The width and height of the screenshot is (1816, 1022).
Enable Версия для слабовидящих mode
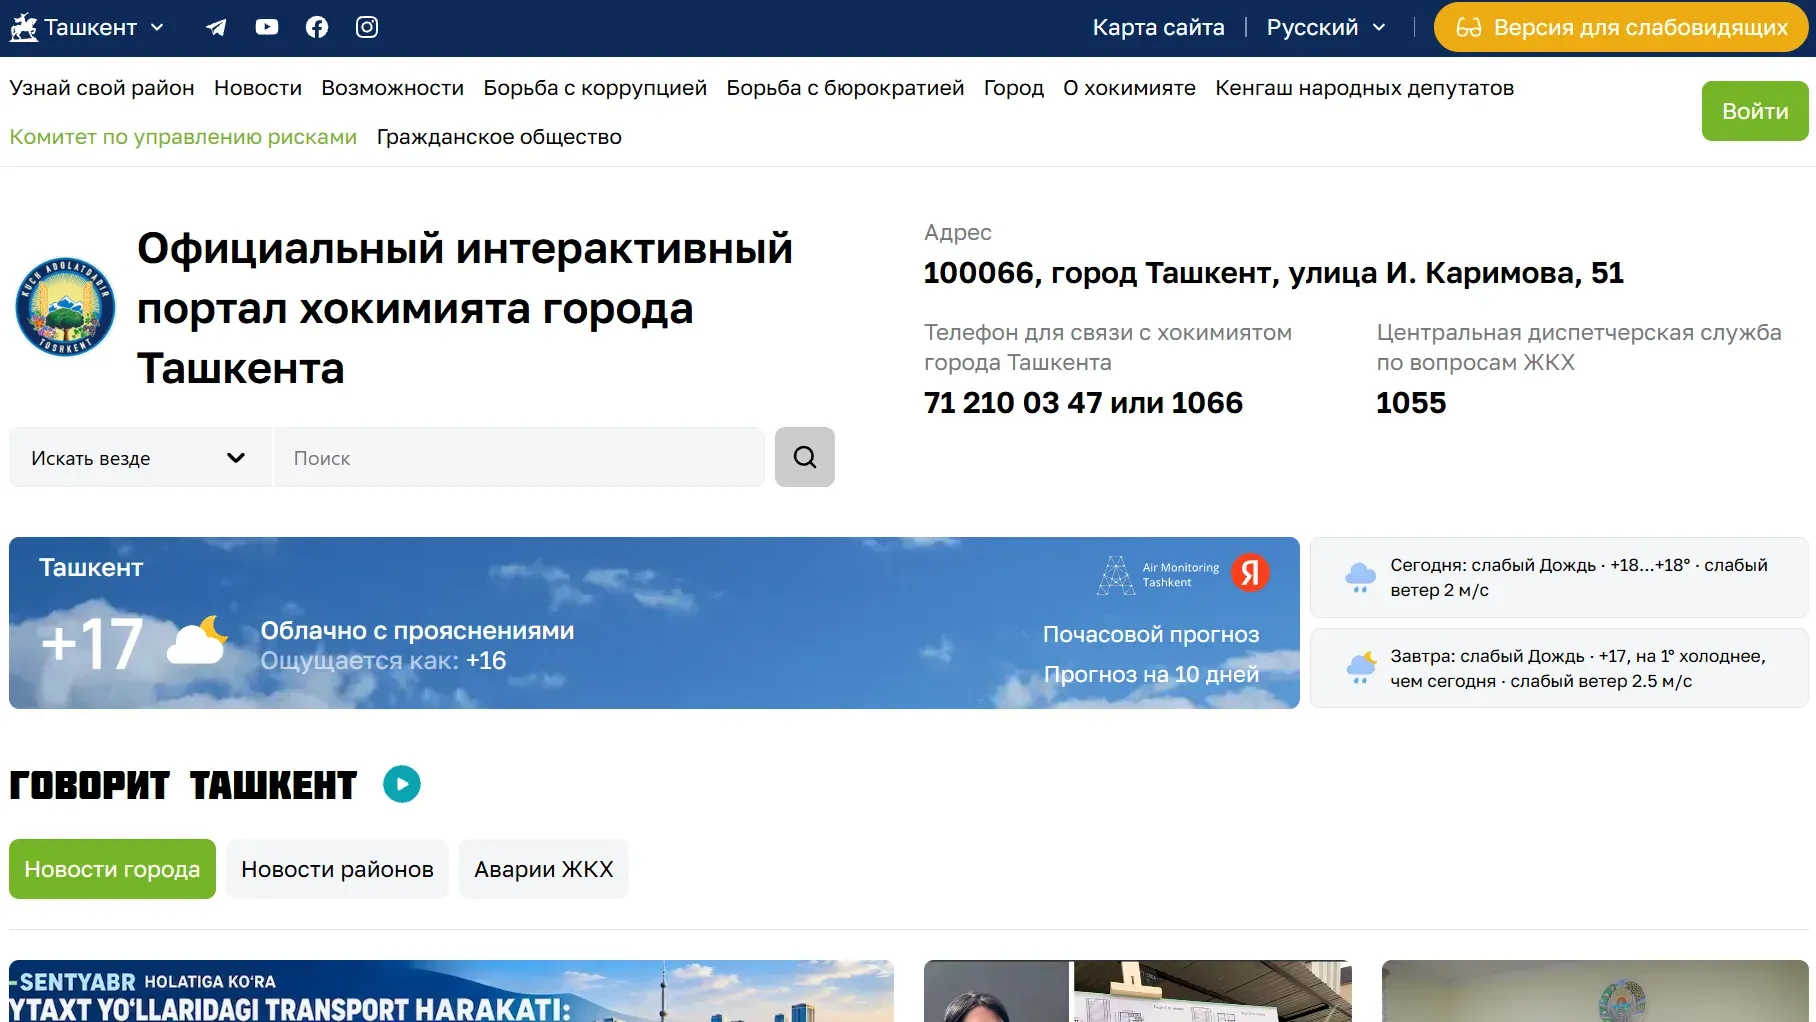[1621, 27]
